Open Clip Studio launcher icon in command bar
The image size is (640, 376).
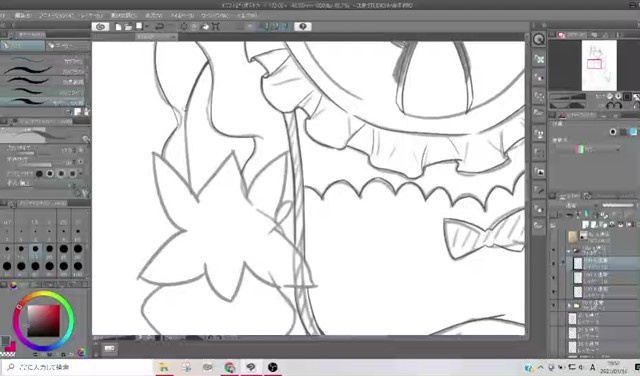click(x=100, y=27)
